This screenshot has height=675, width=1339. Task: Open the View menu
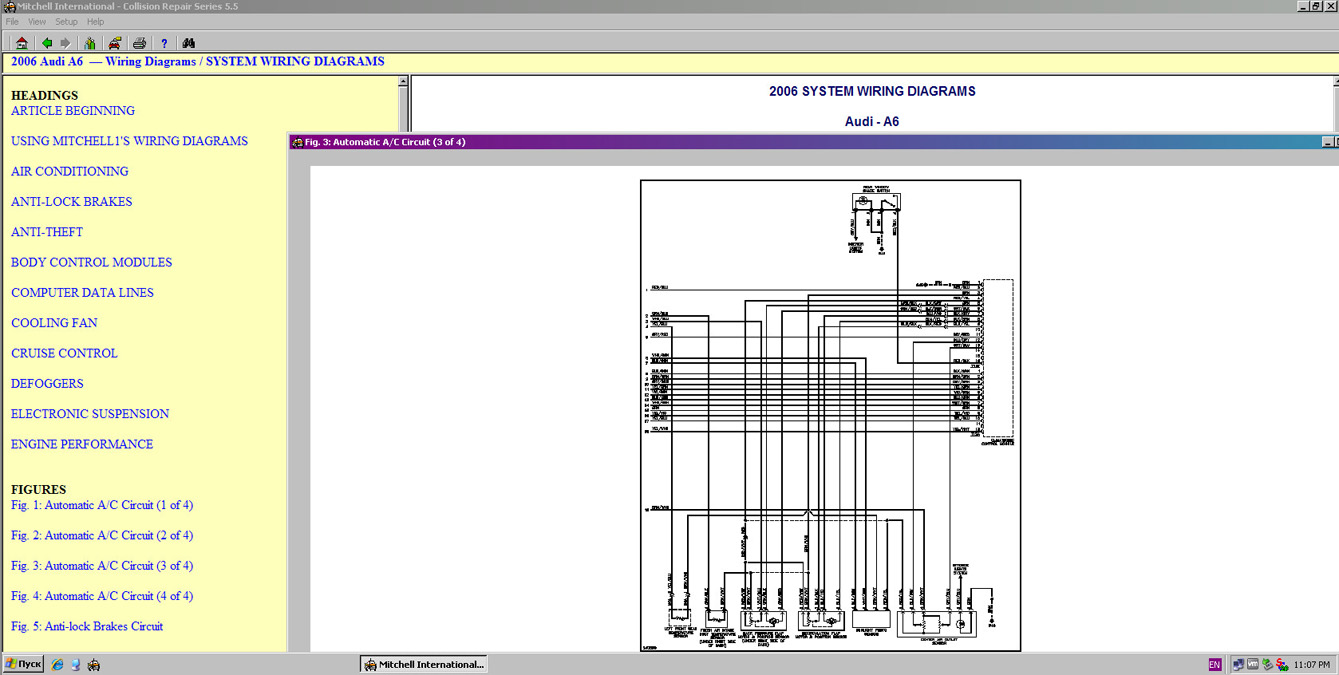37,21
